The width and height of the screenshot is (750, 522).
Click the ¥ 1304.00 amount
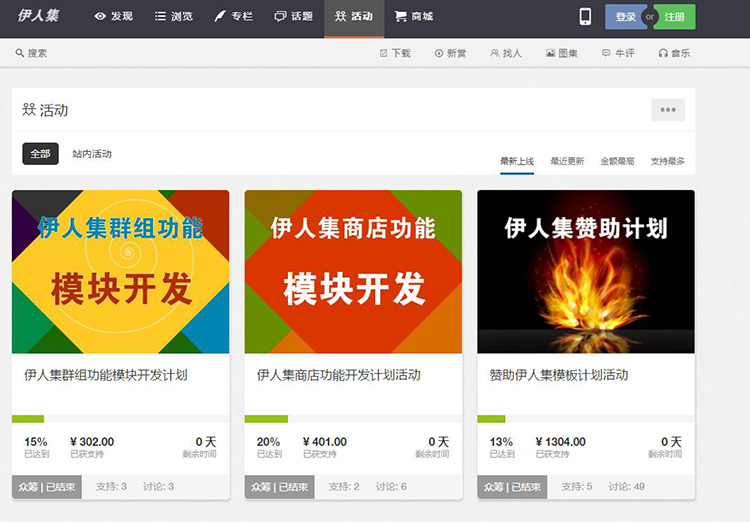point(561,442)
